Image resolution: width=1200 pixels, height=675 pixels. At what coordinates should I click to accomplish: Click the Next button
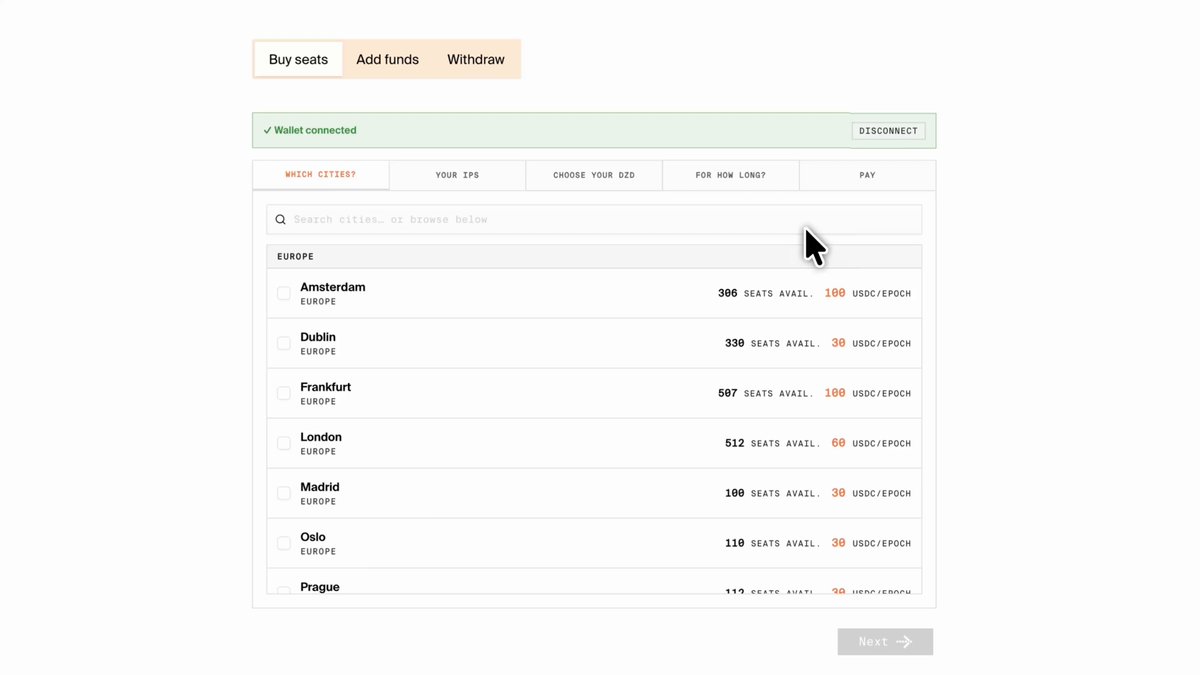885,642
